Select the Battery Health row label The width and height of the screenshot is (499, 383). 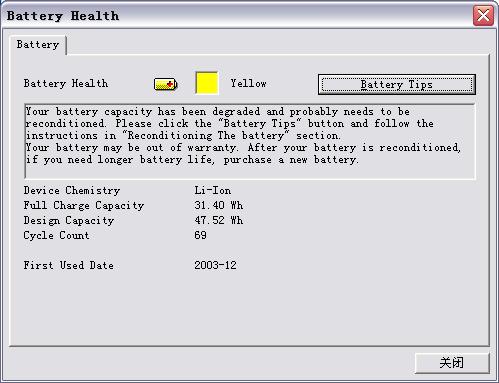pos(66,84)
